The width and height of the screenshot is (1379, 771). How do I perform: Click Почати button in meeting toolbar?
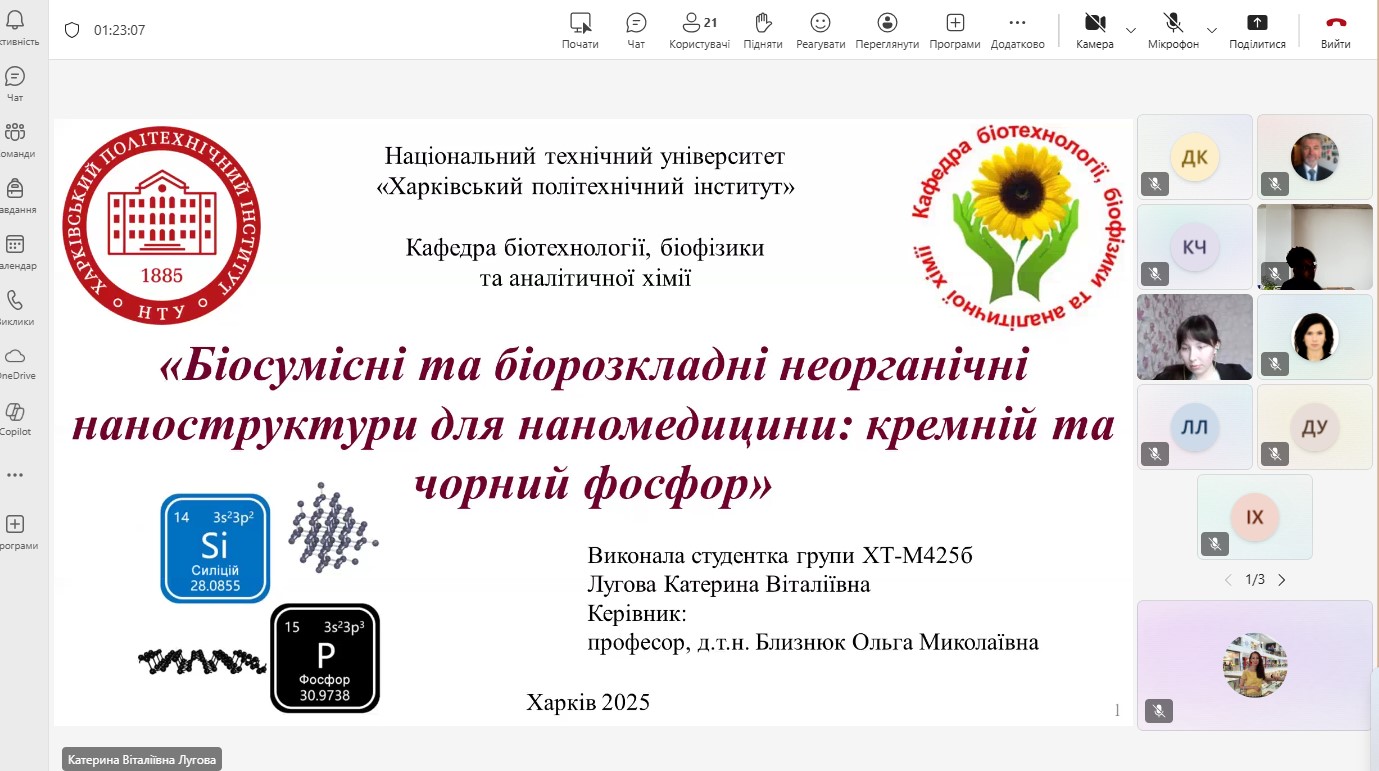click(580, 29)
